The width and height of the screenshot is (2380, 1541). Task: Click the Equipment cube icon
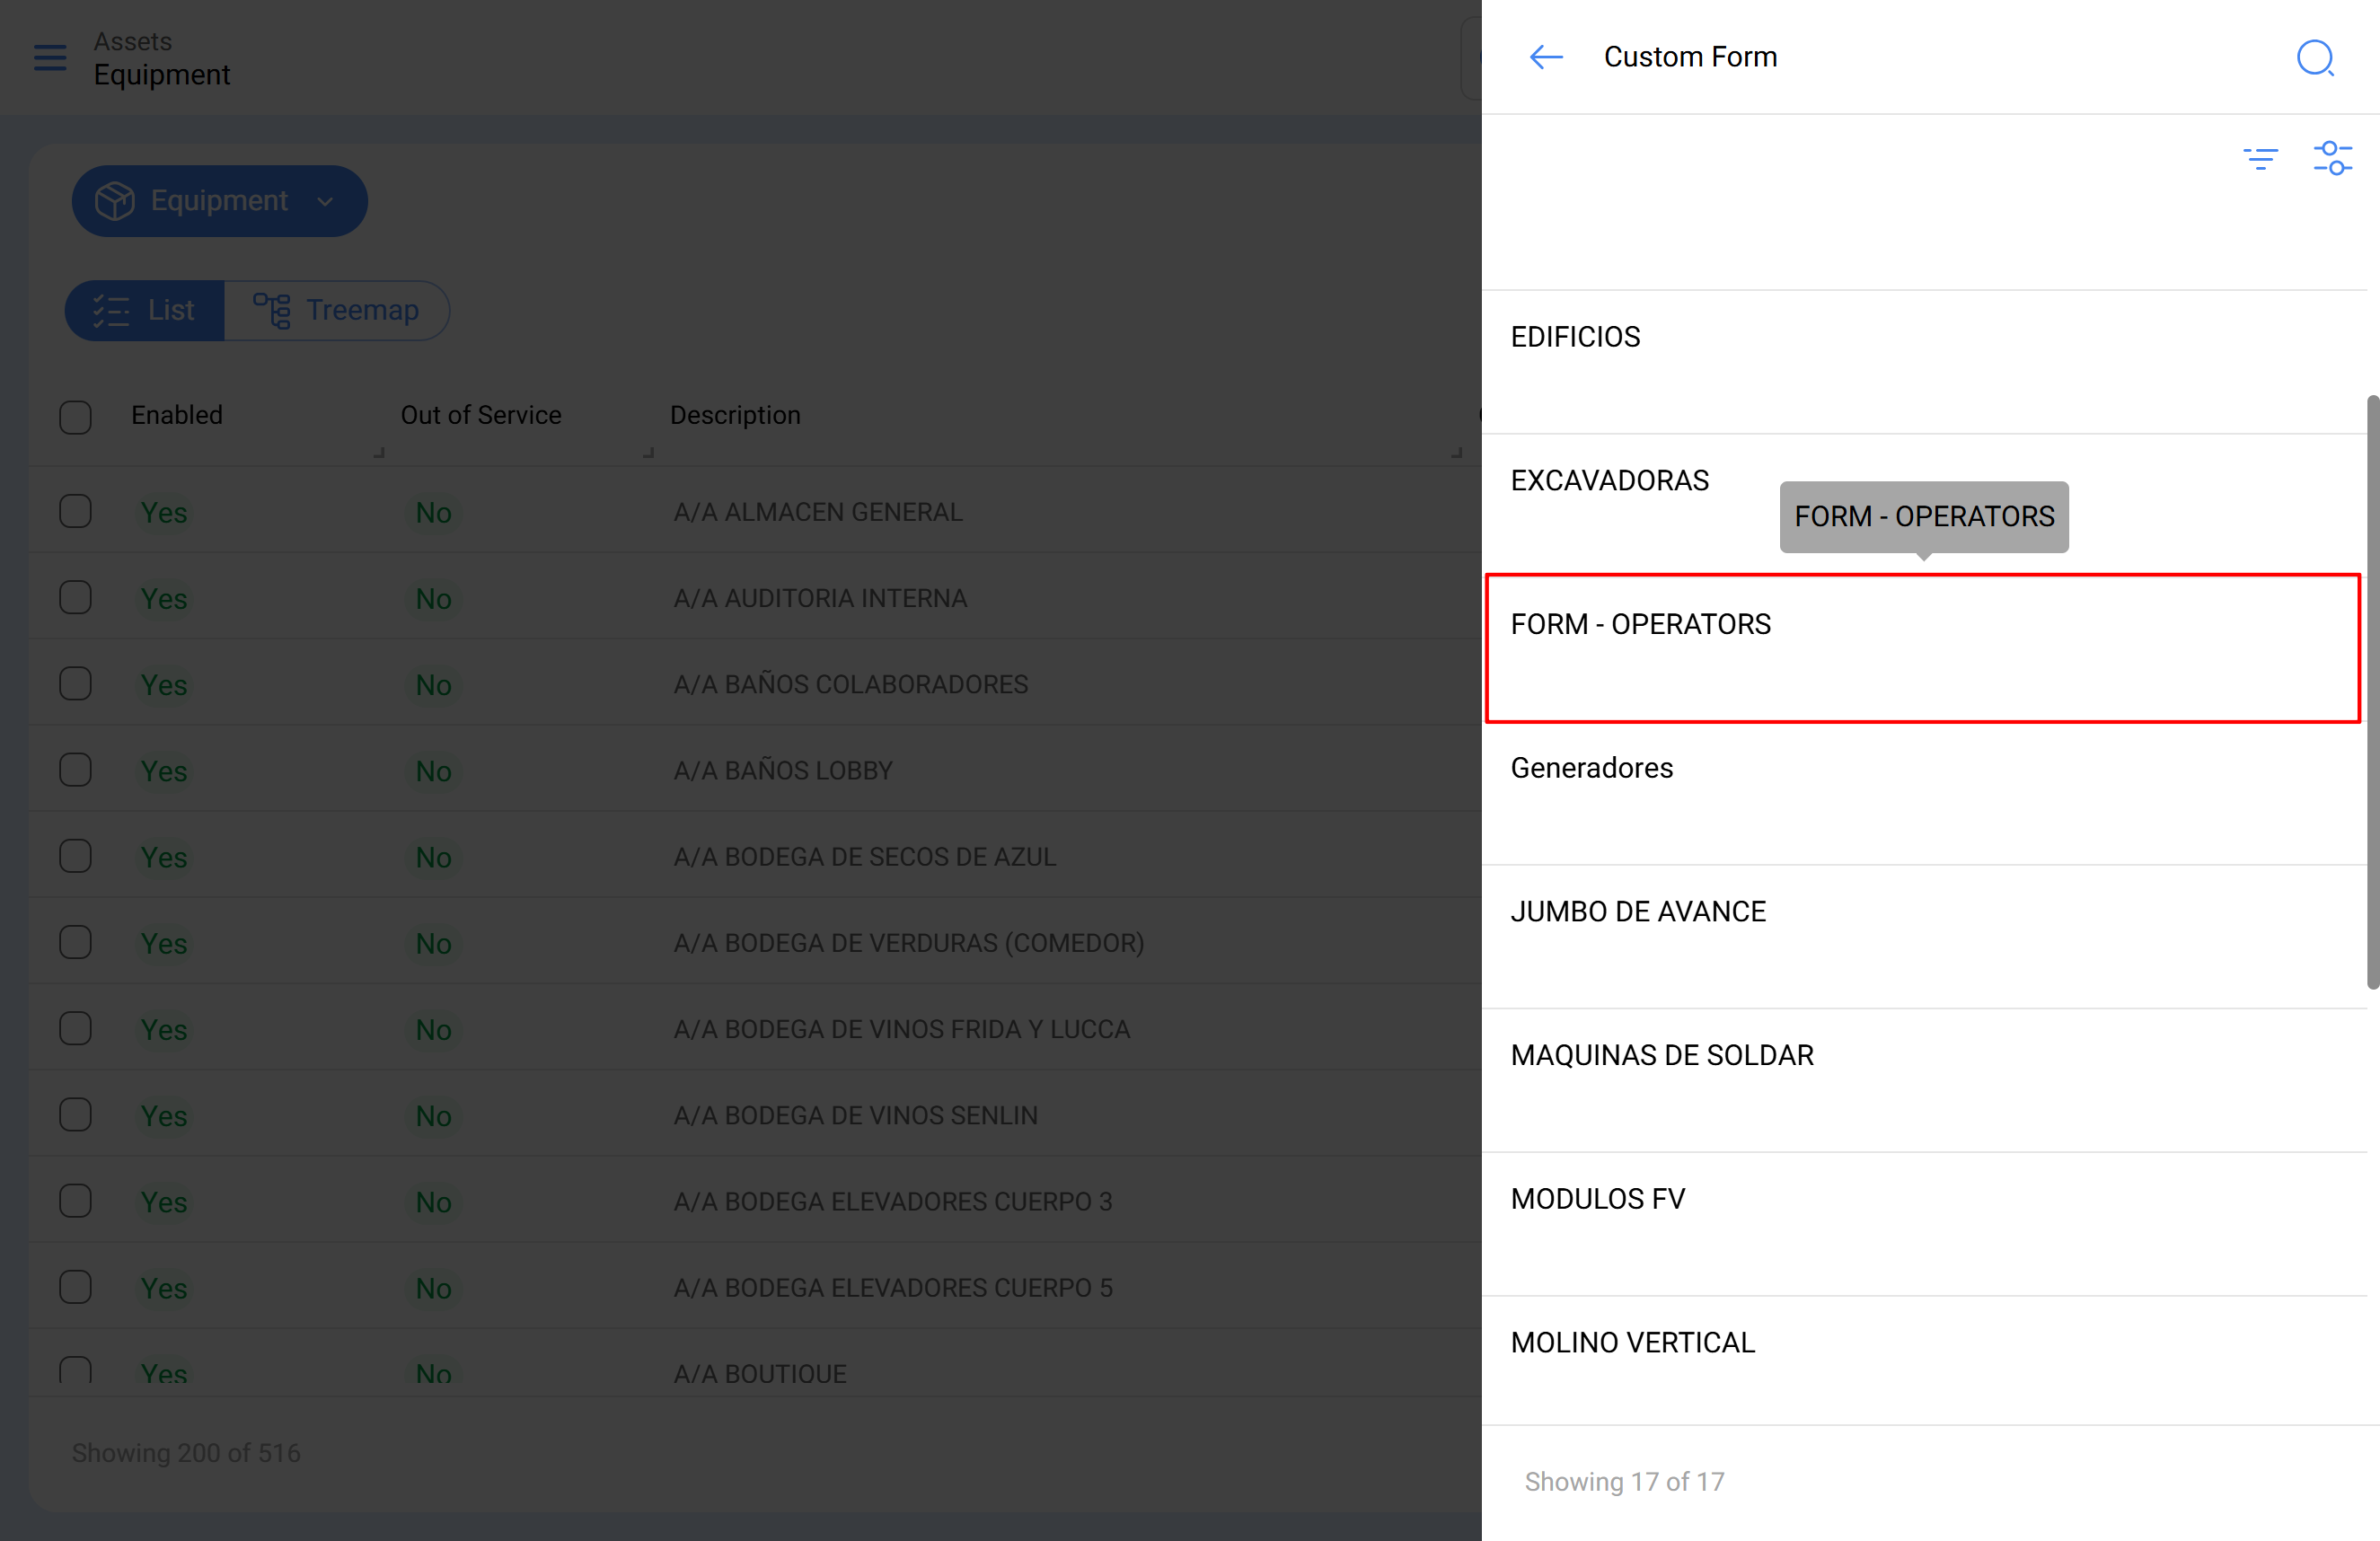coord(115,201)
